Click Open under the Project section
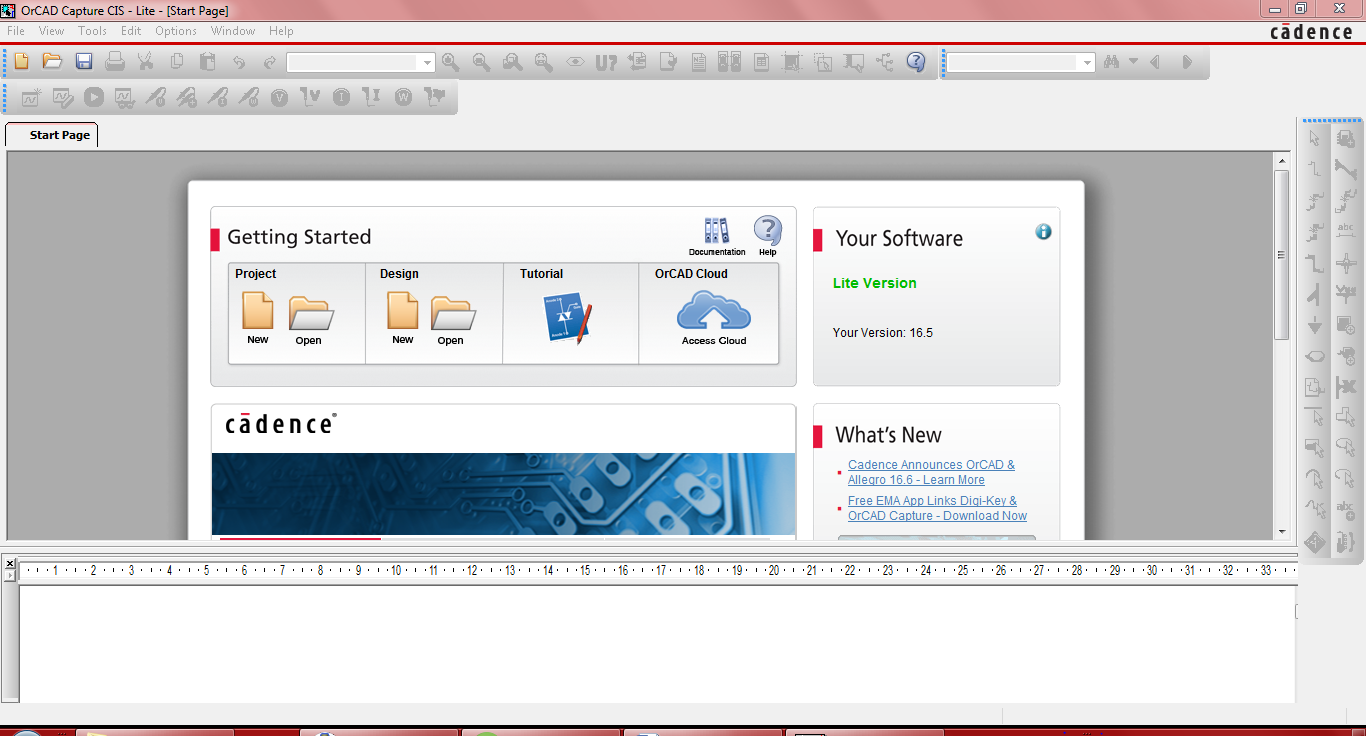Image resolution: width=1366 pixels, height=736 pixels. 310,320
